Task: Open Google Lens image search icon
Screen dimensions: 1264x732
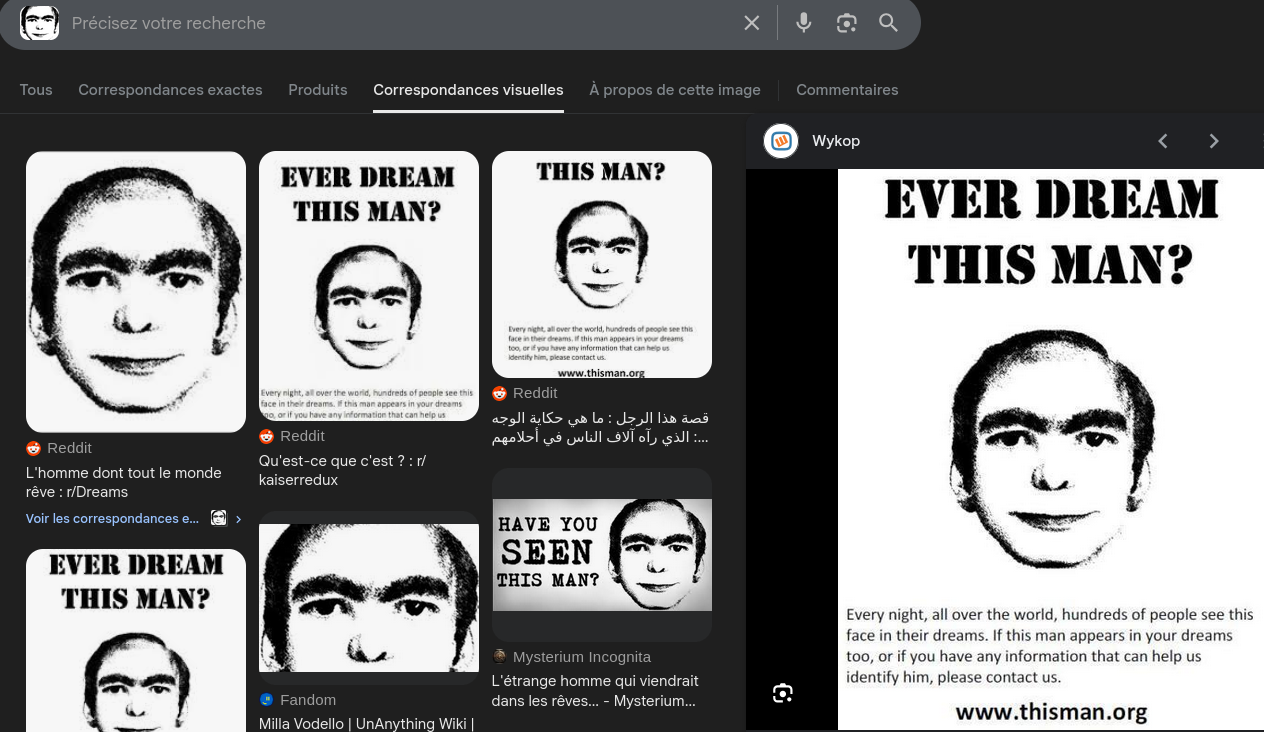Action: click(846, 22)
